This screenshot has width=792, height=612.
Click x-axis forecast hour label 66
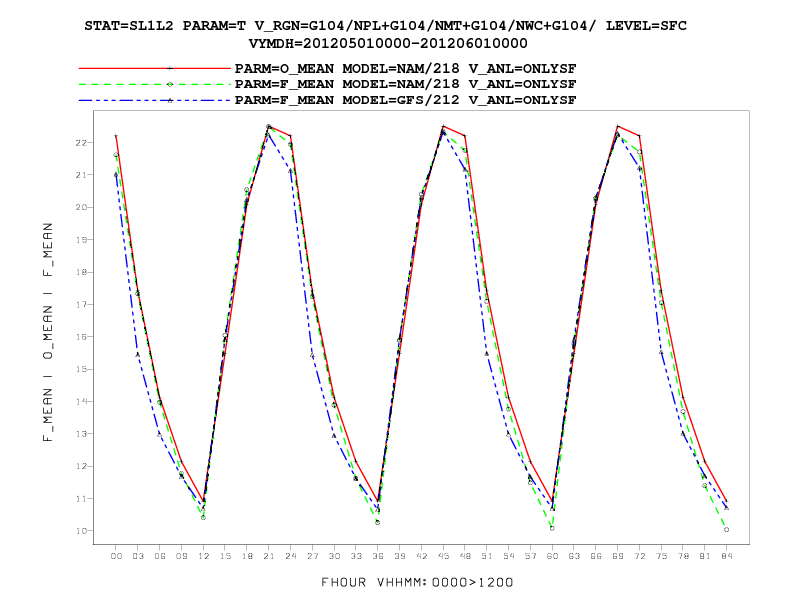click(596, 556)
